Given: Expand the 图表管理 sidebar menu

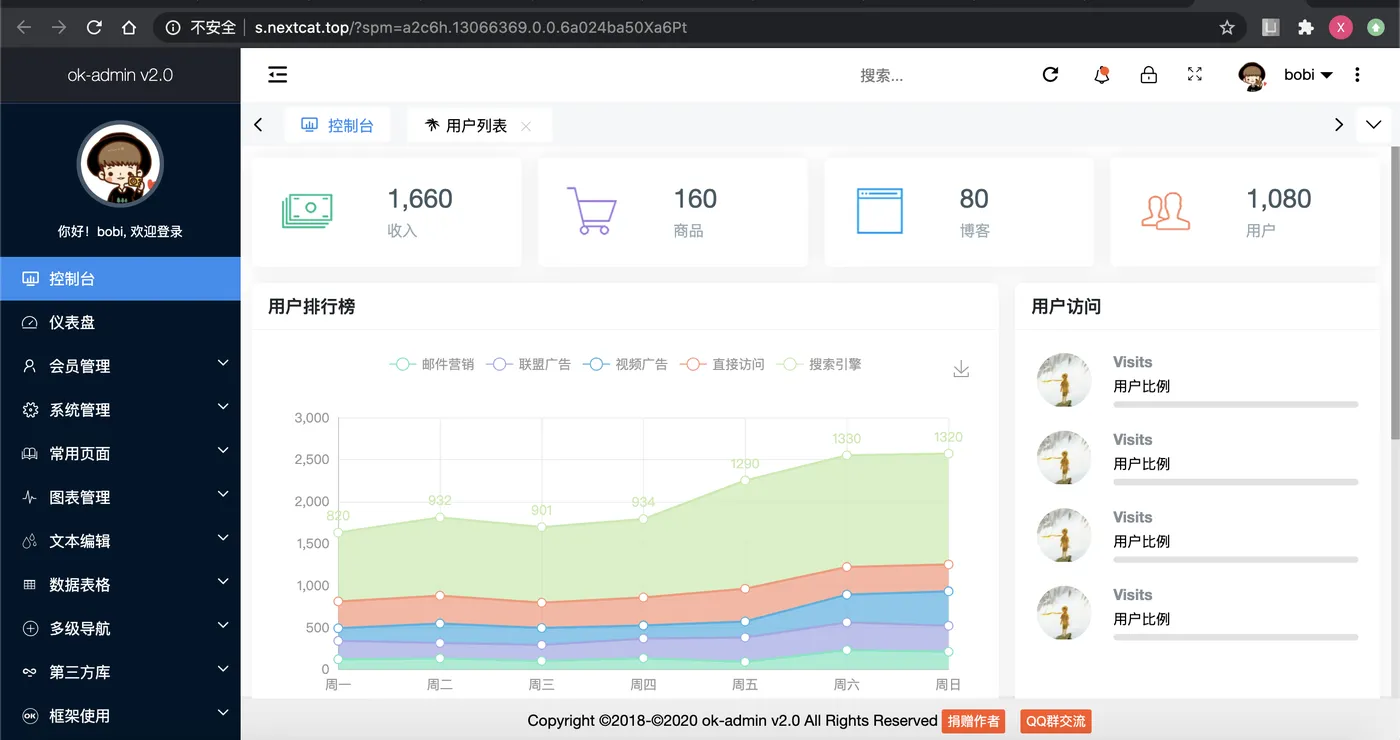Looking at the screenshot, I should 120,497.
